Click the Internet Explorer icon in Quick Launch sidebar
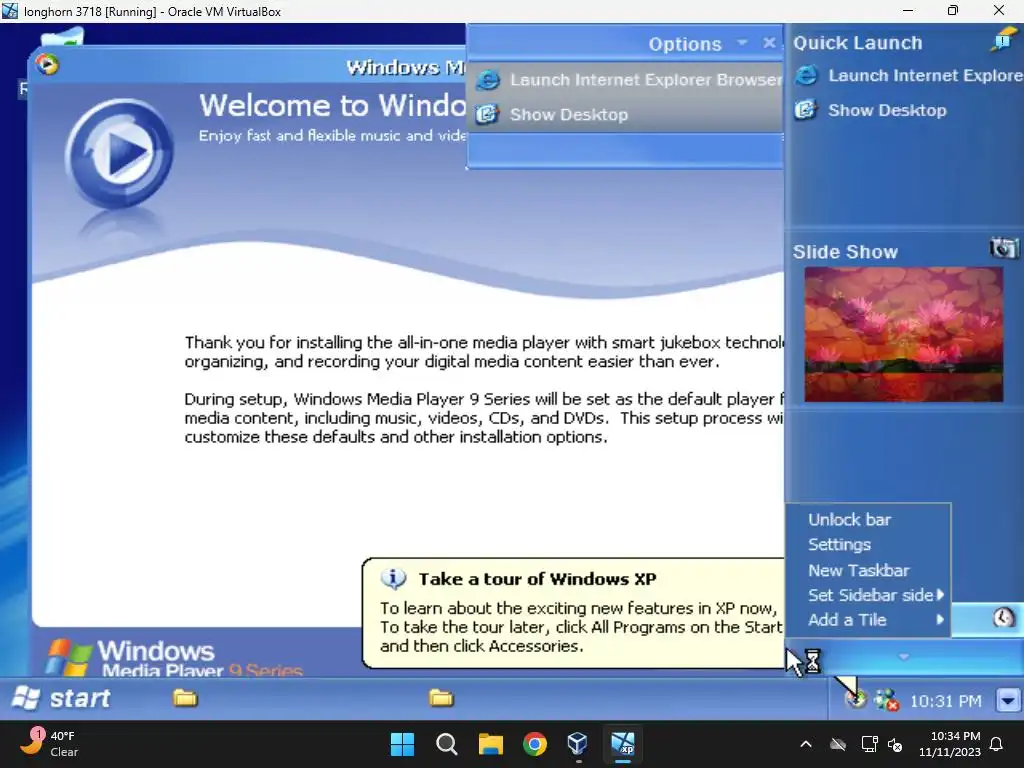Screen dimensions: 1024x768 pos(807,76)
